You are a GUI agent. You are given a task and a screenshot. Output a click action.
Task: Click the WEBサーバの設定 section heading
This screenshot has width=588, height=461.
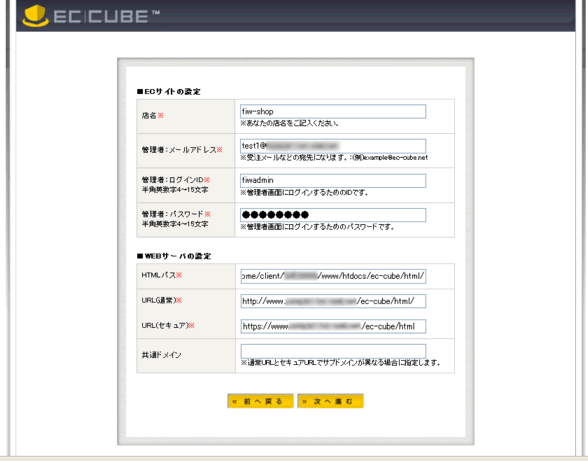click(174, 256)
